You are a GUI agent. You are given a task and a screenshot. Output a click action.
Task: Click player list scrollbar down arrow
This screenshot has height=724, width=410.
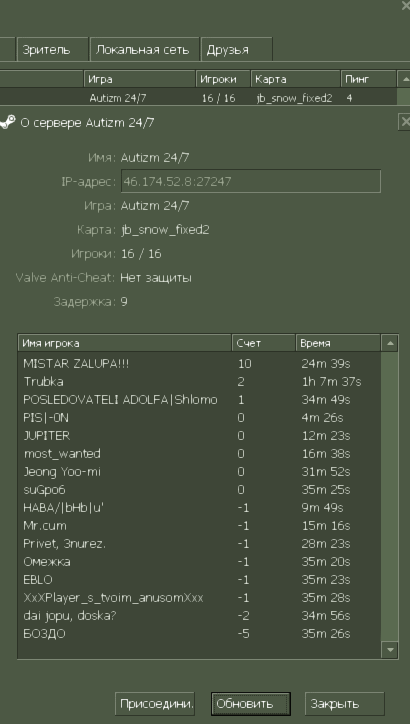[390, 650]
